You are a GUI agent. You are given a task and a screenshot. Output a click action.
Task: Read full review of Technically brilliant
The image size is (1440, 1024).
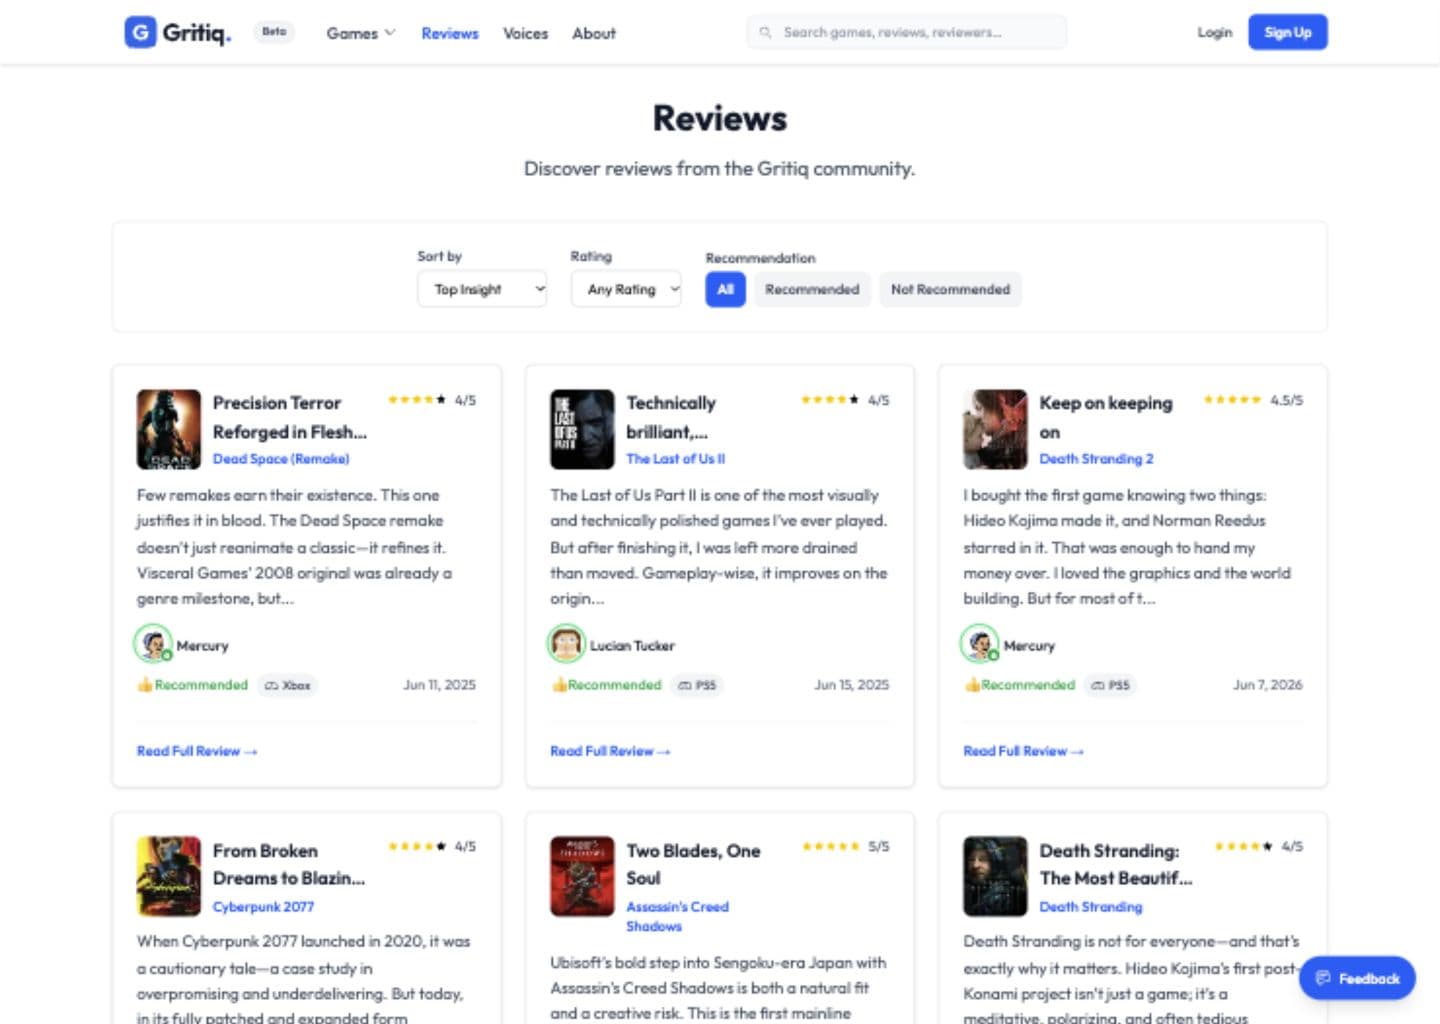610,751
